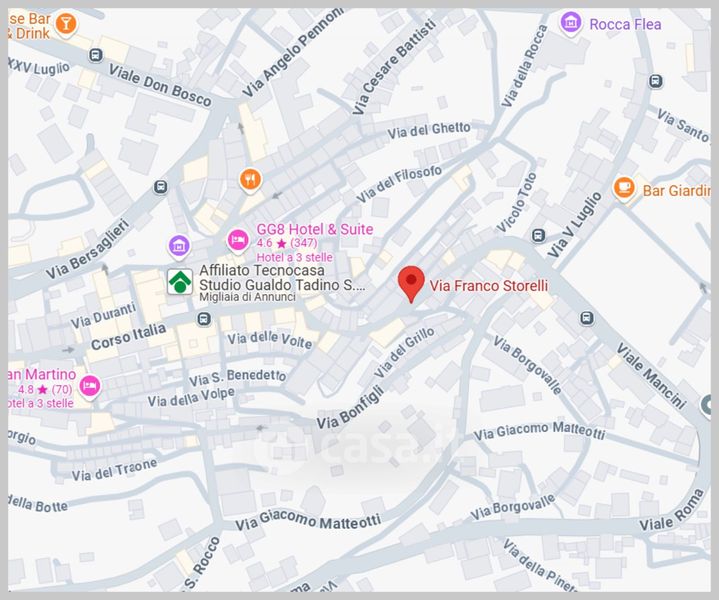Select the bus stop icon on Viale Don Bosco
The height and width of the screenshot is (600, 719).
pyautogui.click(x=95, y=56)
